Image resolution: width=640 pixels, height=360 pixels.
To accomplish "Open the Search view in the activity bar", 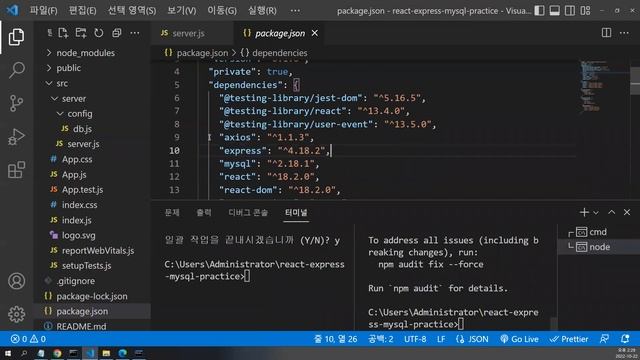I will click(x=16, y=70).
